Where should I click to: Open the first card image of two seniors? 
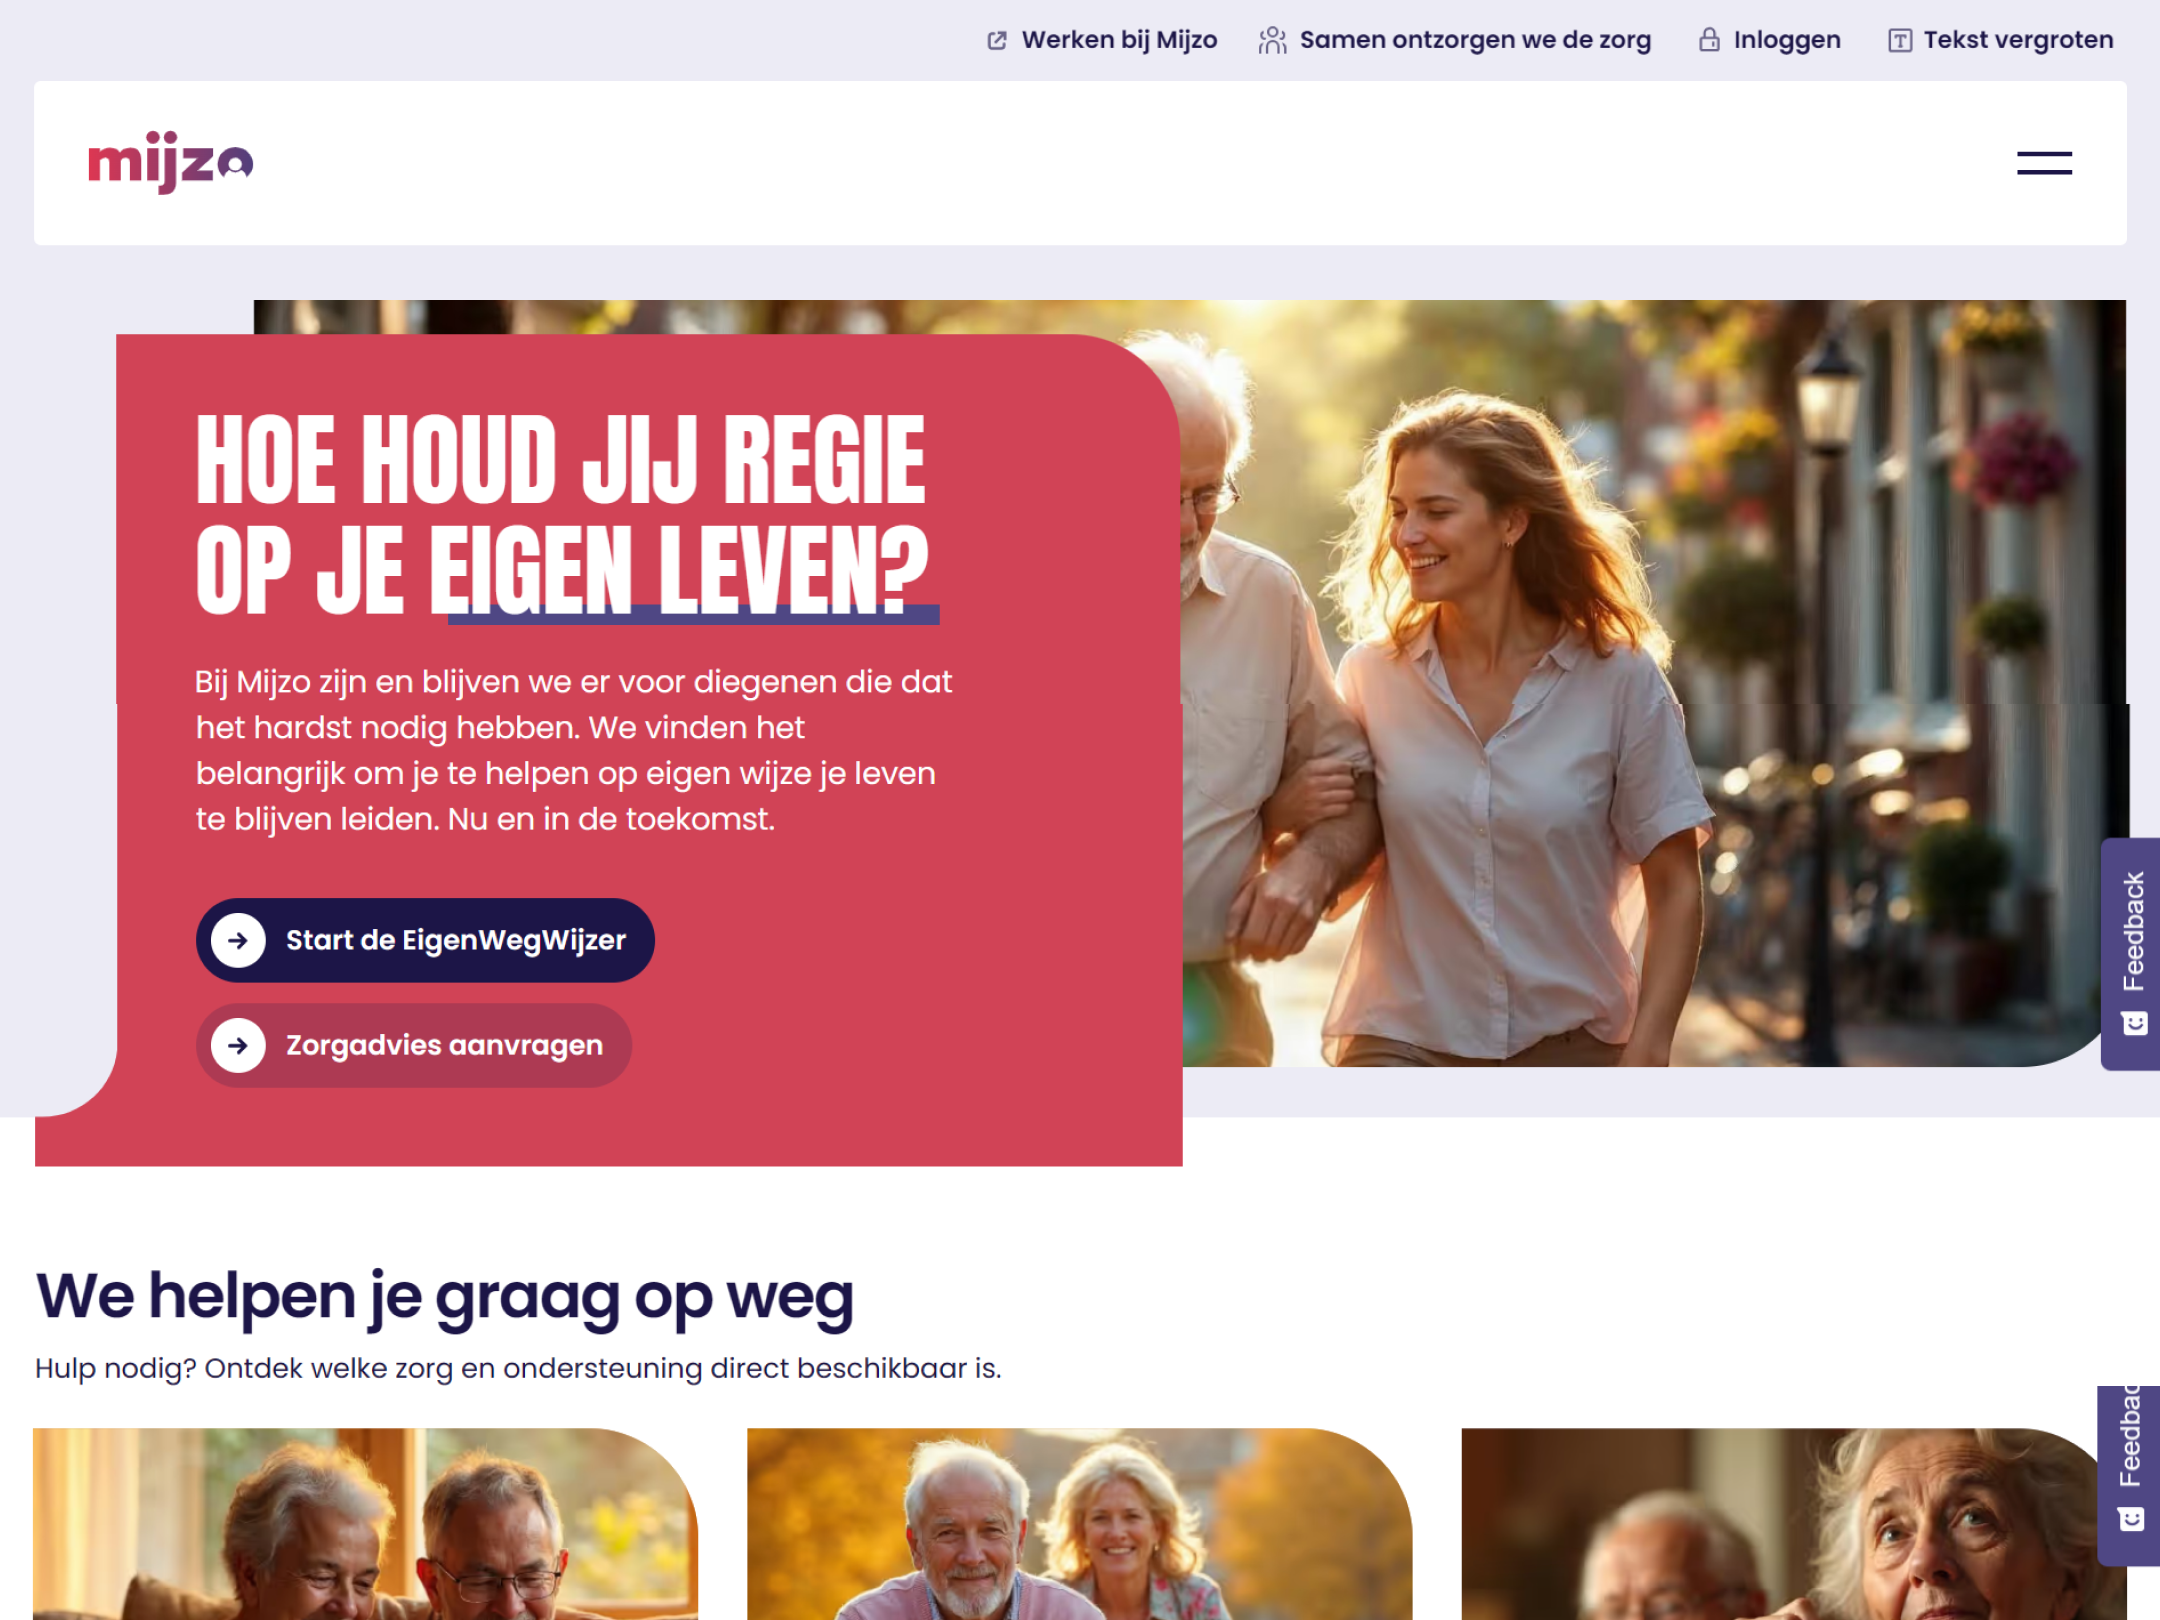pos(365,1524)
